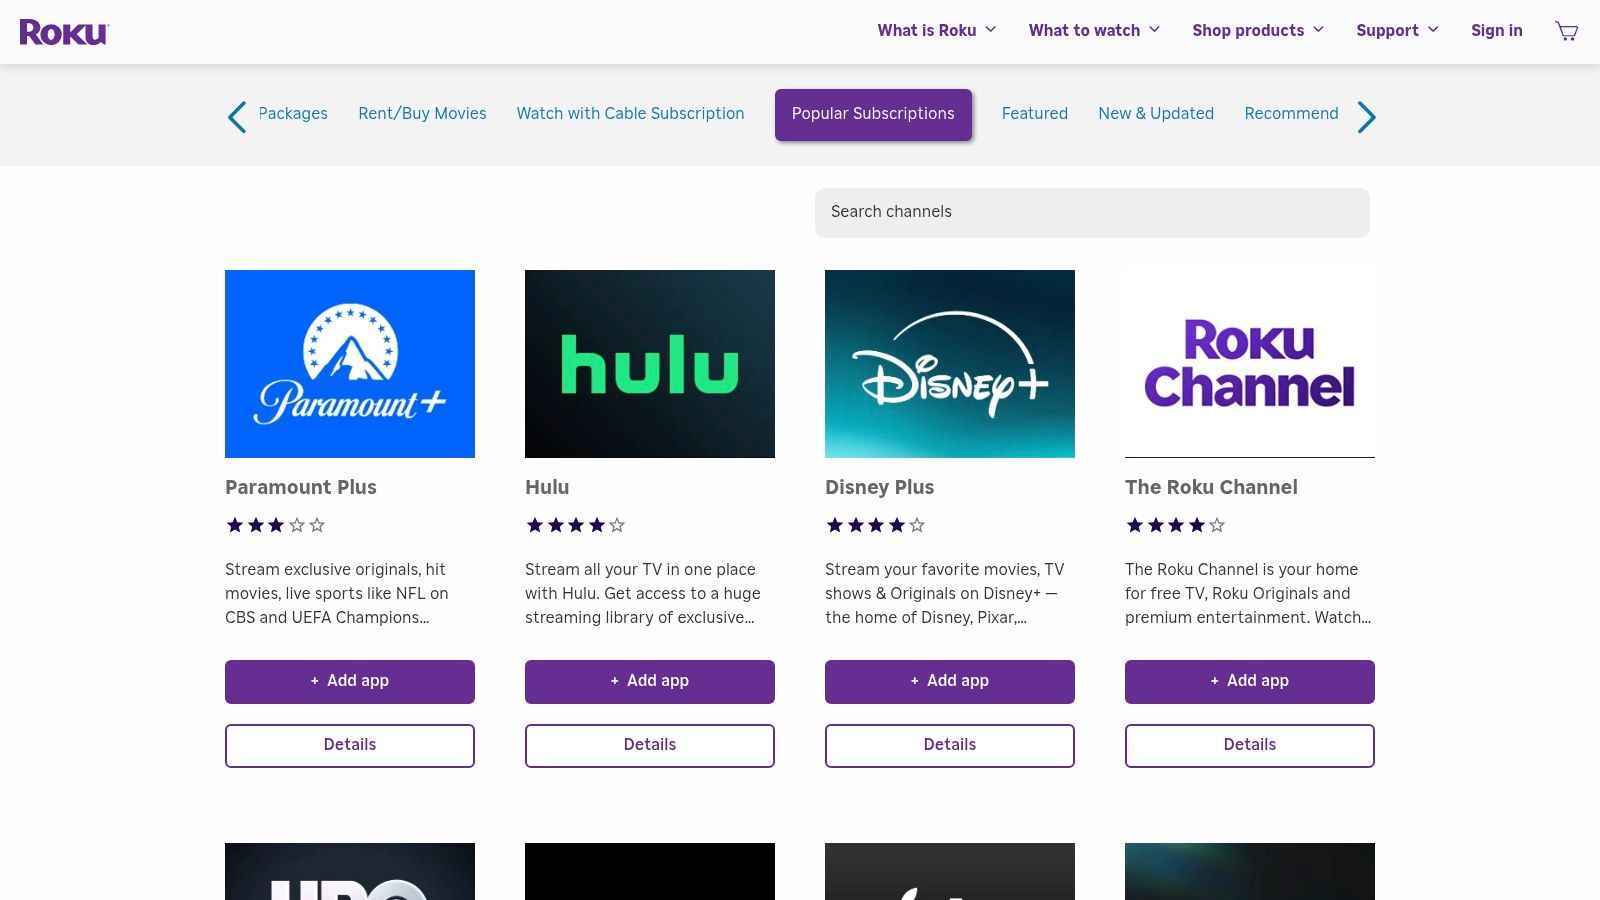Screen dimensions: 1600x900
Task: Expand the Shop products menu
Action: [x=1258, y=30]
